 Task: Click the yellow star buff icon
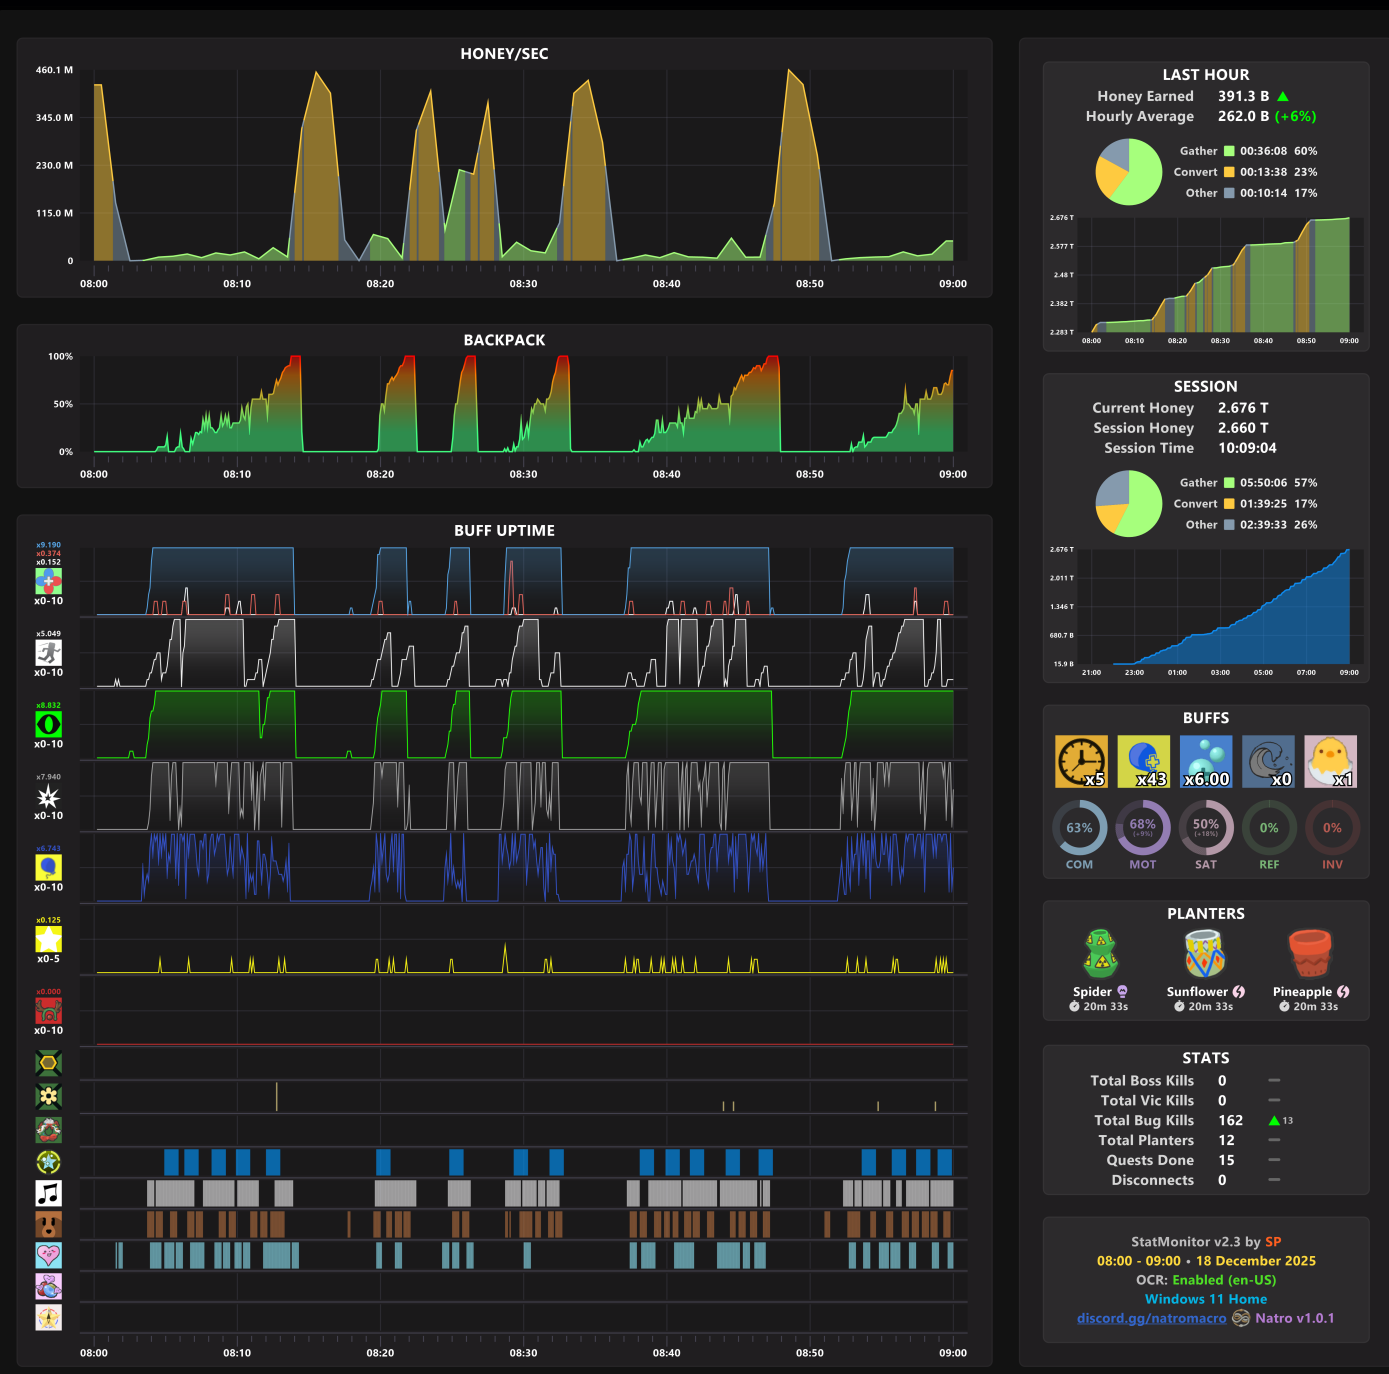tap(49, 939)
